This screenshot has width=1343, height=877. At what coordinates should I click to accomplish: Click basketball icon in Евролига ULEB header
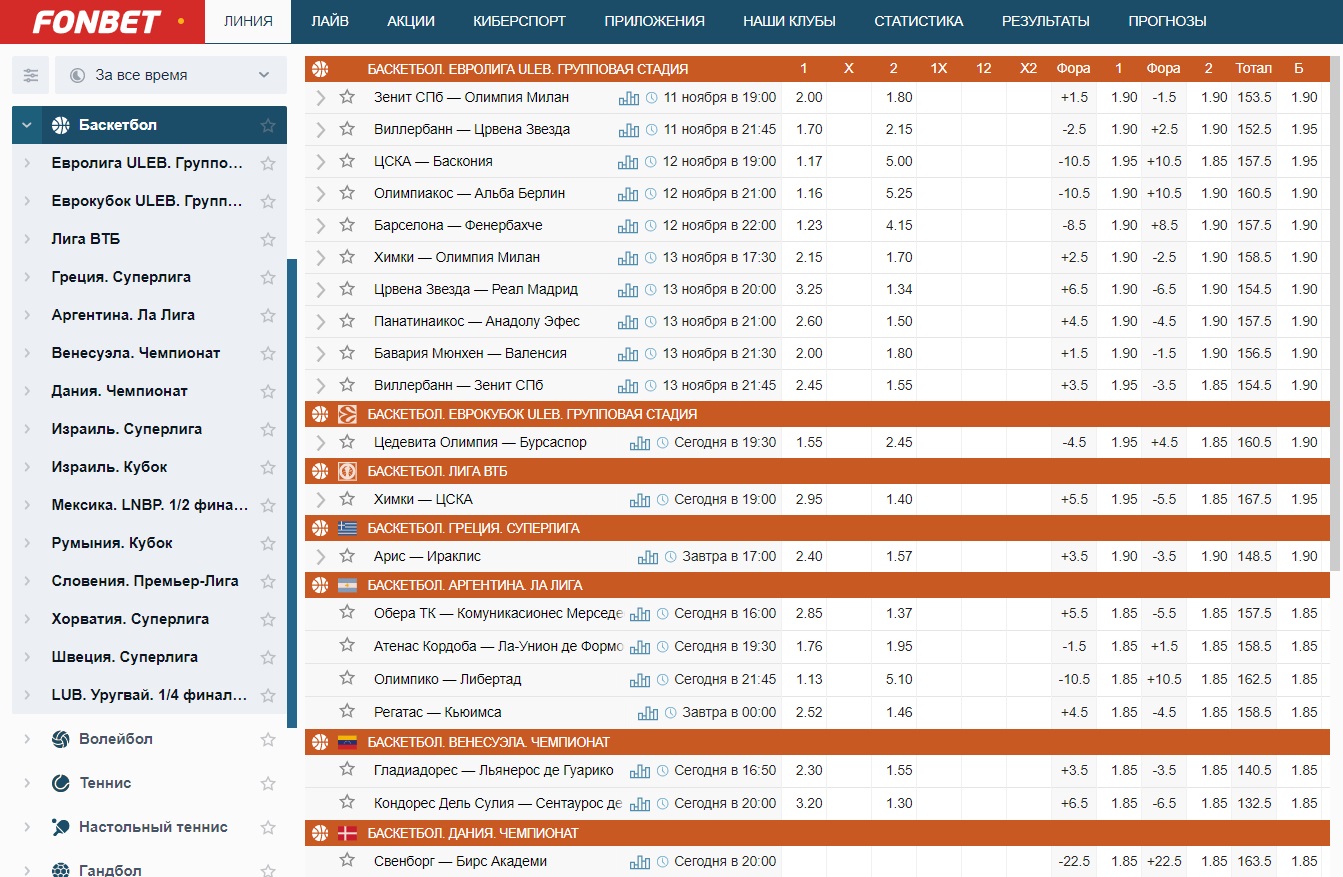point(320,69)
